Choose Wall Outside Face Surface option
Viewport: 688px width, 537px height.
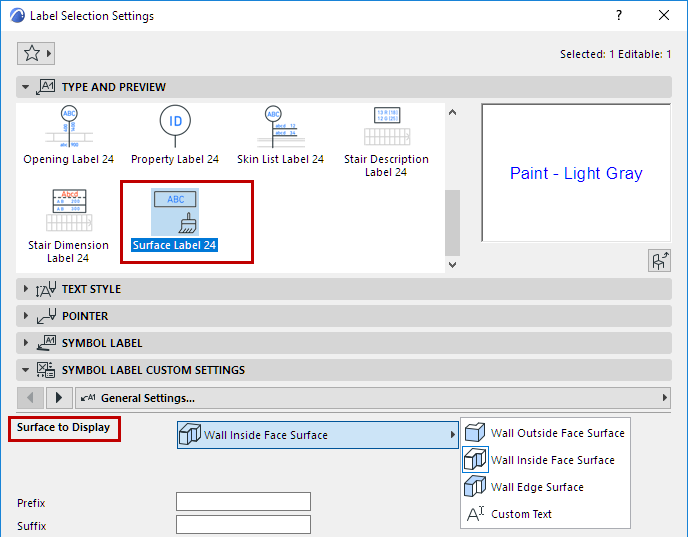[x=545, y=433]
